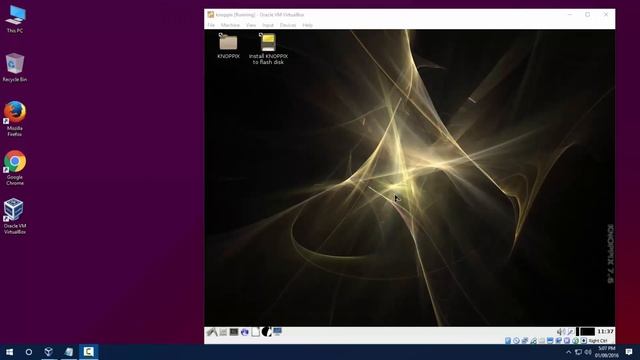The image size is (640, 360).
Task: Click the VirtualBox display status indicator
Action: click(x=550, y=340)
